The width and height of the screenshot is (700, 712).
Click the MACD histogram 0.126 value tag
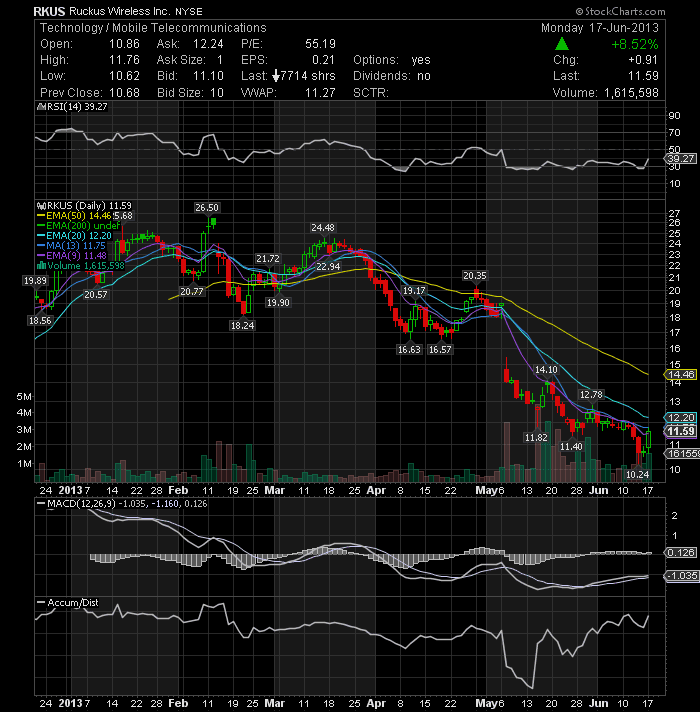click(x=680, y=553)
